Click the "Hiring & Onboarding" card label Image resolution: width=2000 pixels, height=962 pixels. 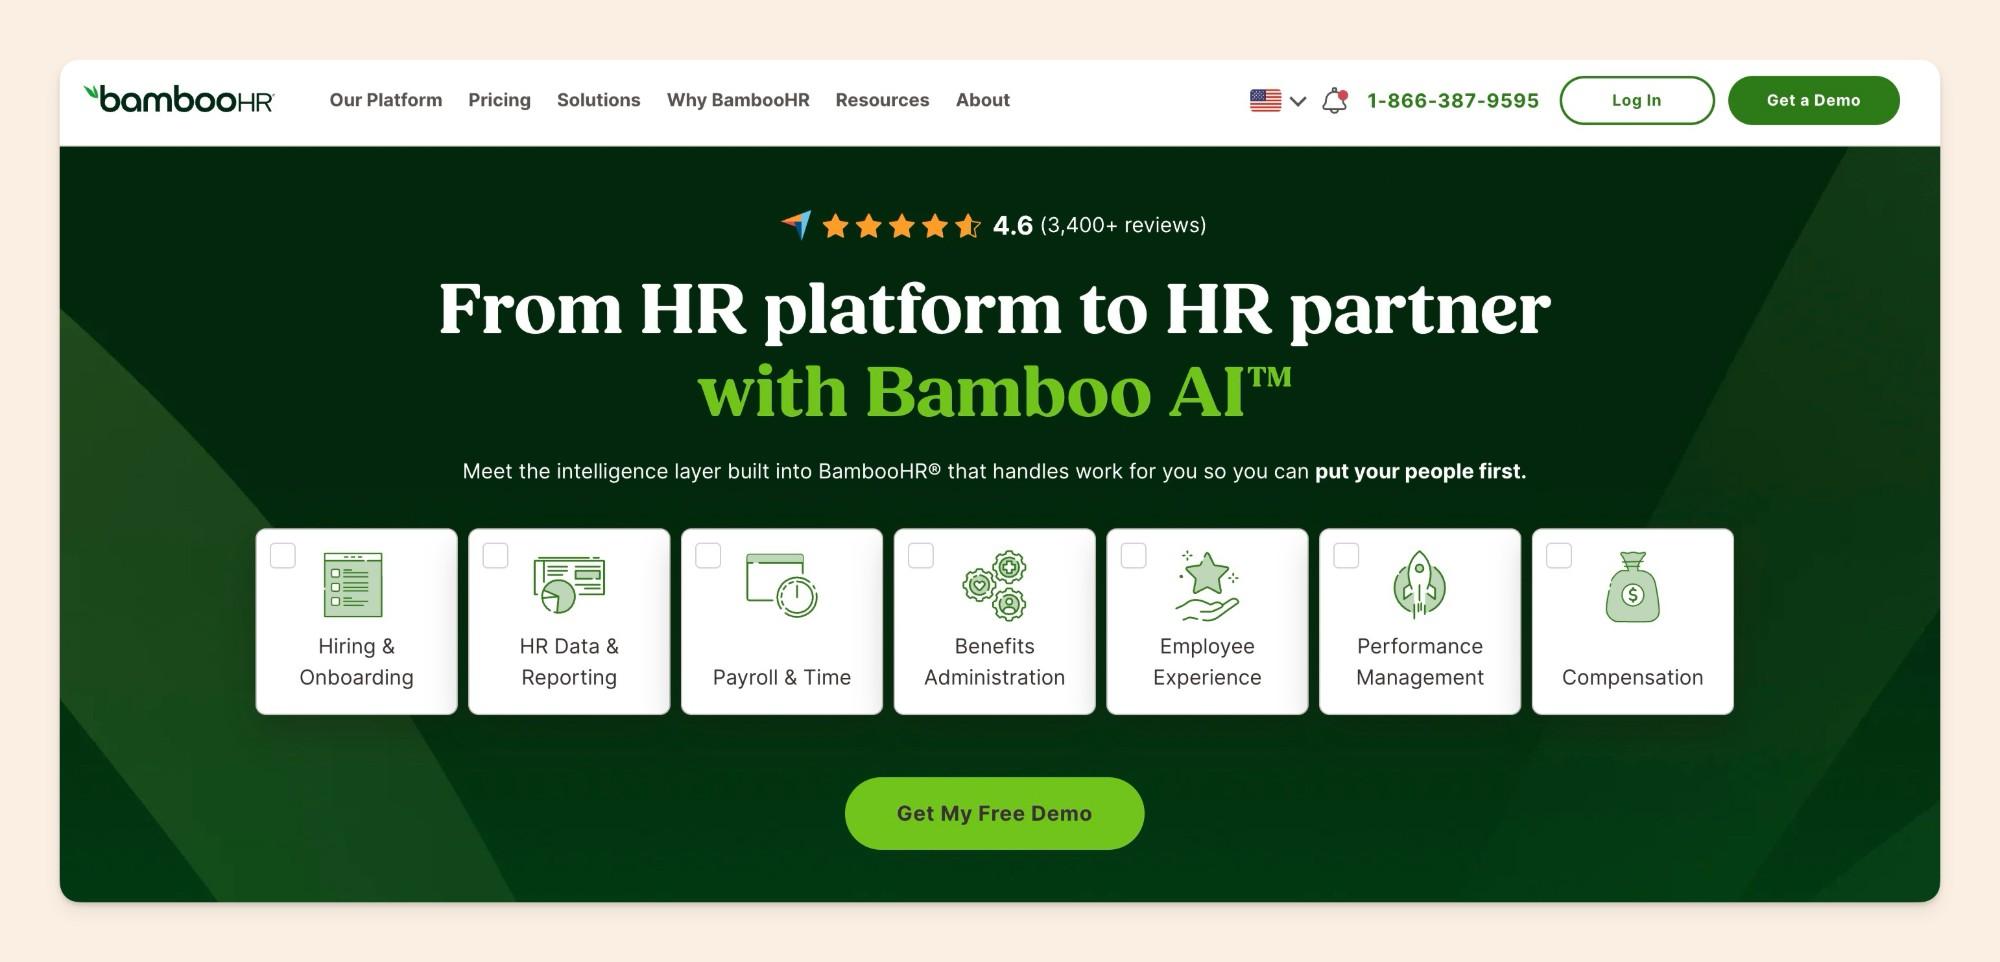[356, 661]
